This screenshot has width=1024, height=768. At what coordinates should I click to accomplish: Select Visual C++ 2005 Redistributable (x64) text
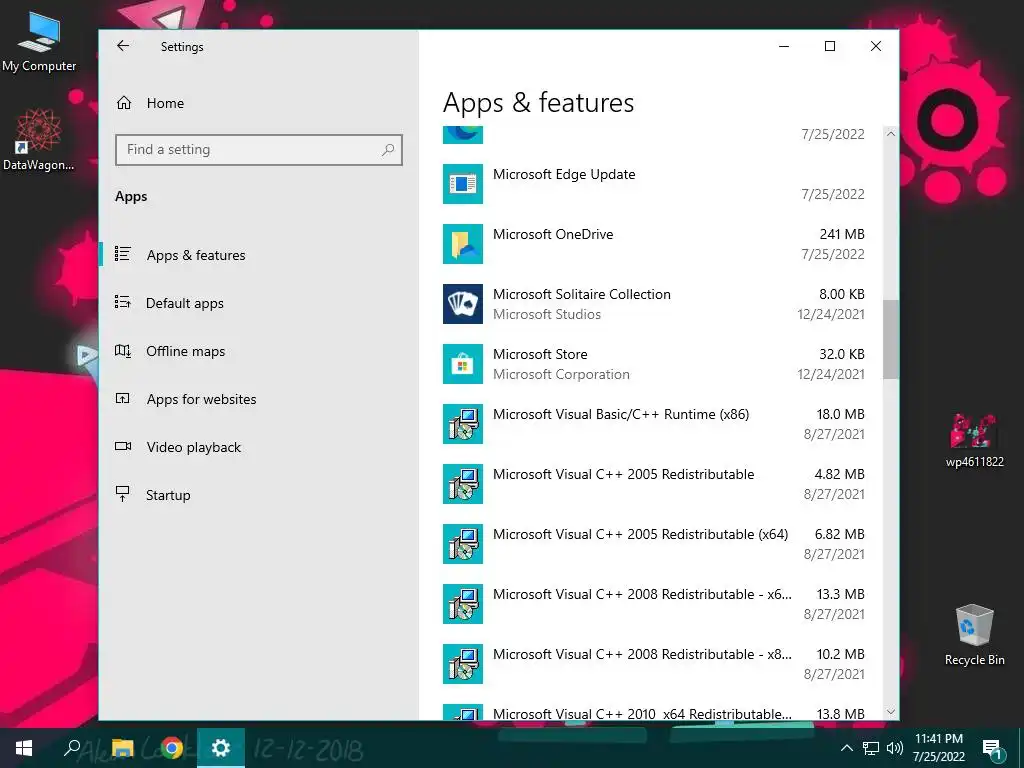click(x=641, y=535)
